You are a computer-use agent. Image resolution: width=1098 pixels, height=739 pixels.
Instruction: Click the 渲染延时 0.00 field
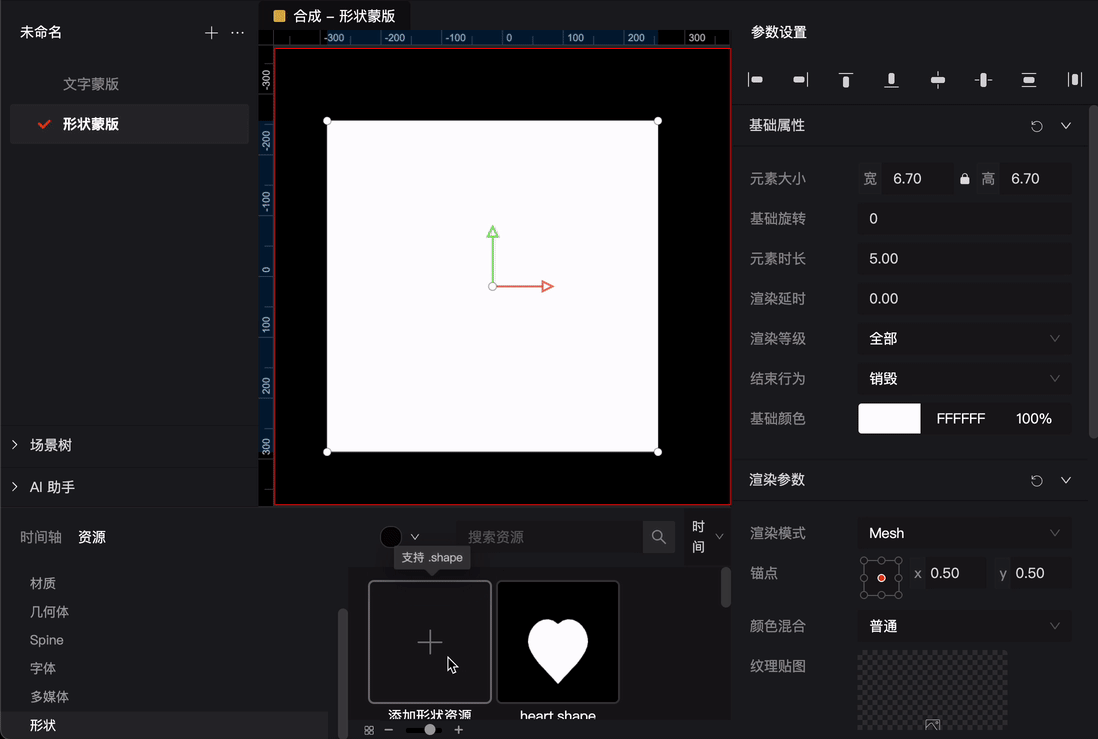[x=964, y=298]
